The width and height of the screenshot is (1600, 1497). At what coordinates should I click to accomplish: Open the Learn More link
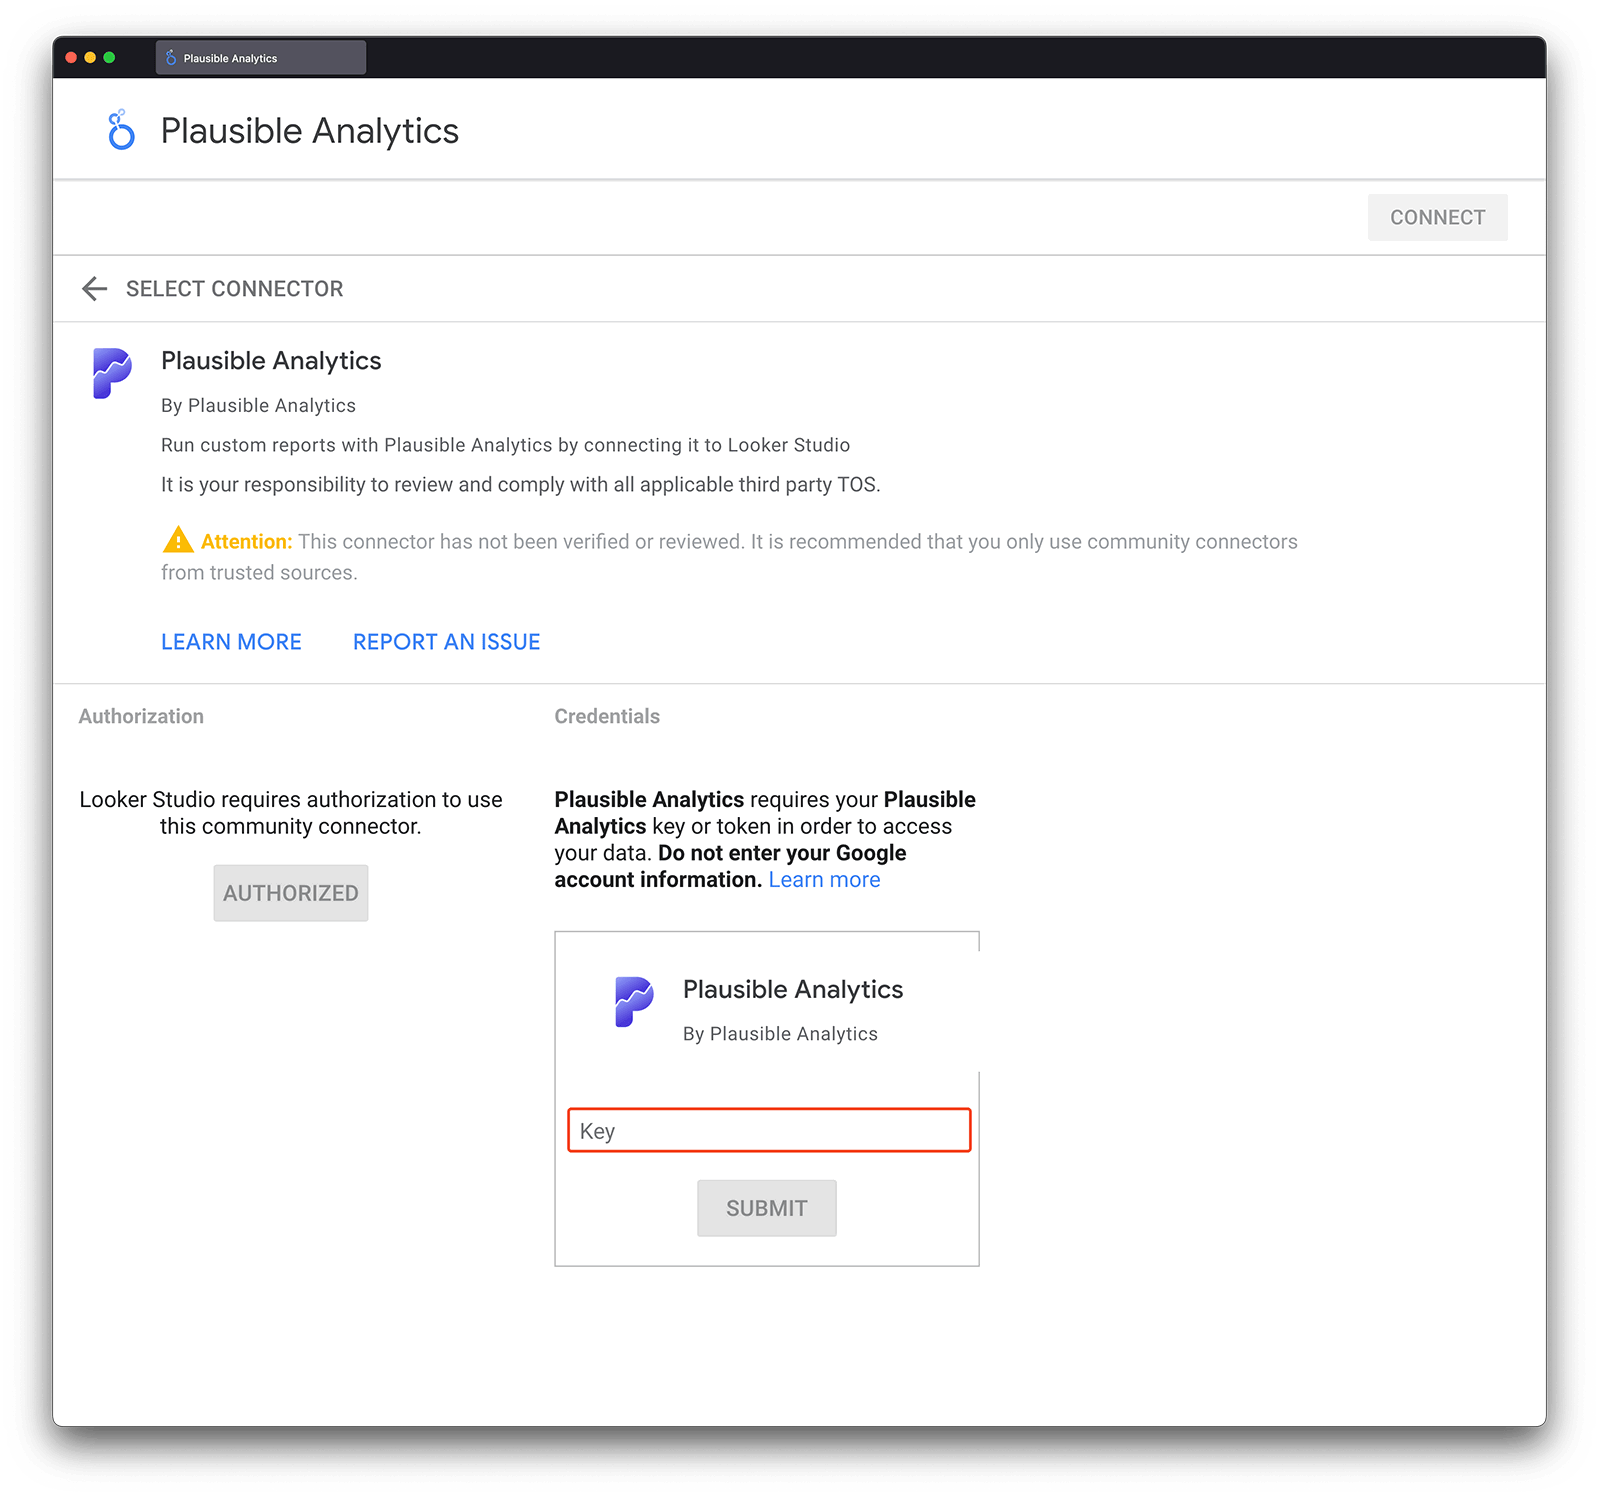[x=231, y=641]
